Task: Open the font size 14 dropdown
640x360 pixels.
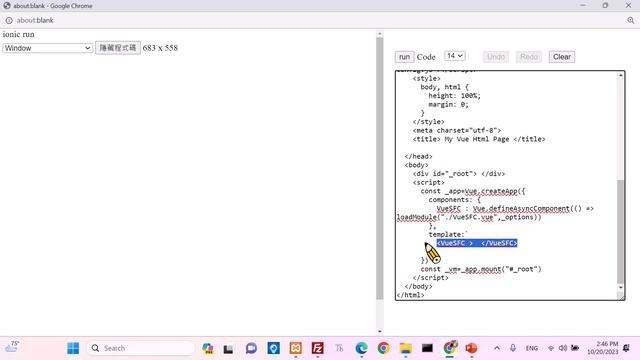Action: click(x=455, y=56)
